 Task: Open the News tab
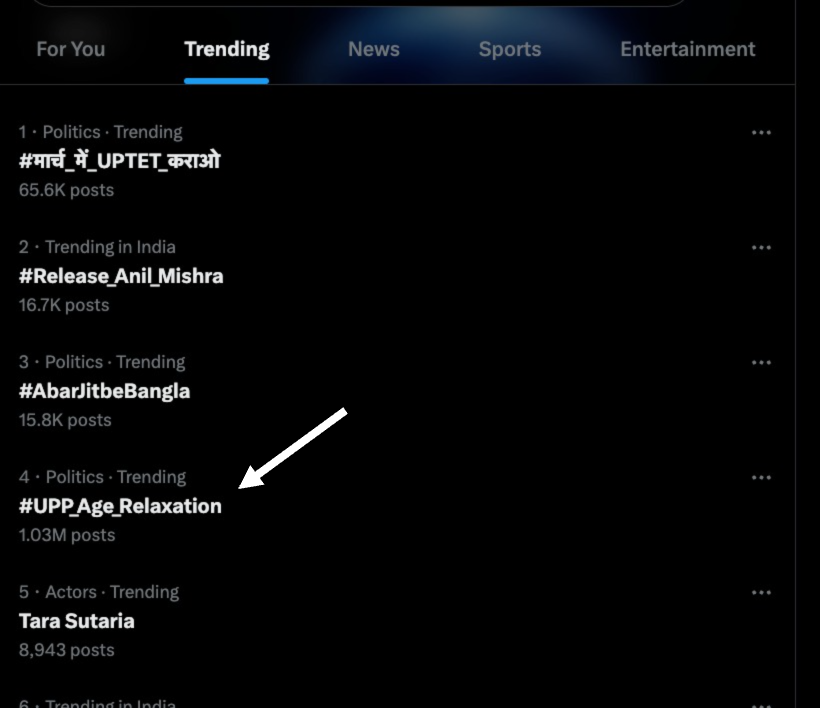tap(373, 49)
